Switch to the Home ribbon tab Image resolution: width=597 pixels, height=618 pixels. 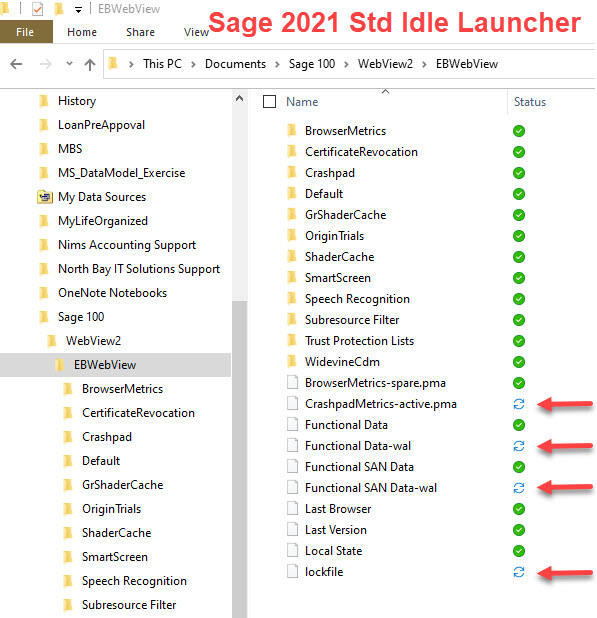coord(82,32)
